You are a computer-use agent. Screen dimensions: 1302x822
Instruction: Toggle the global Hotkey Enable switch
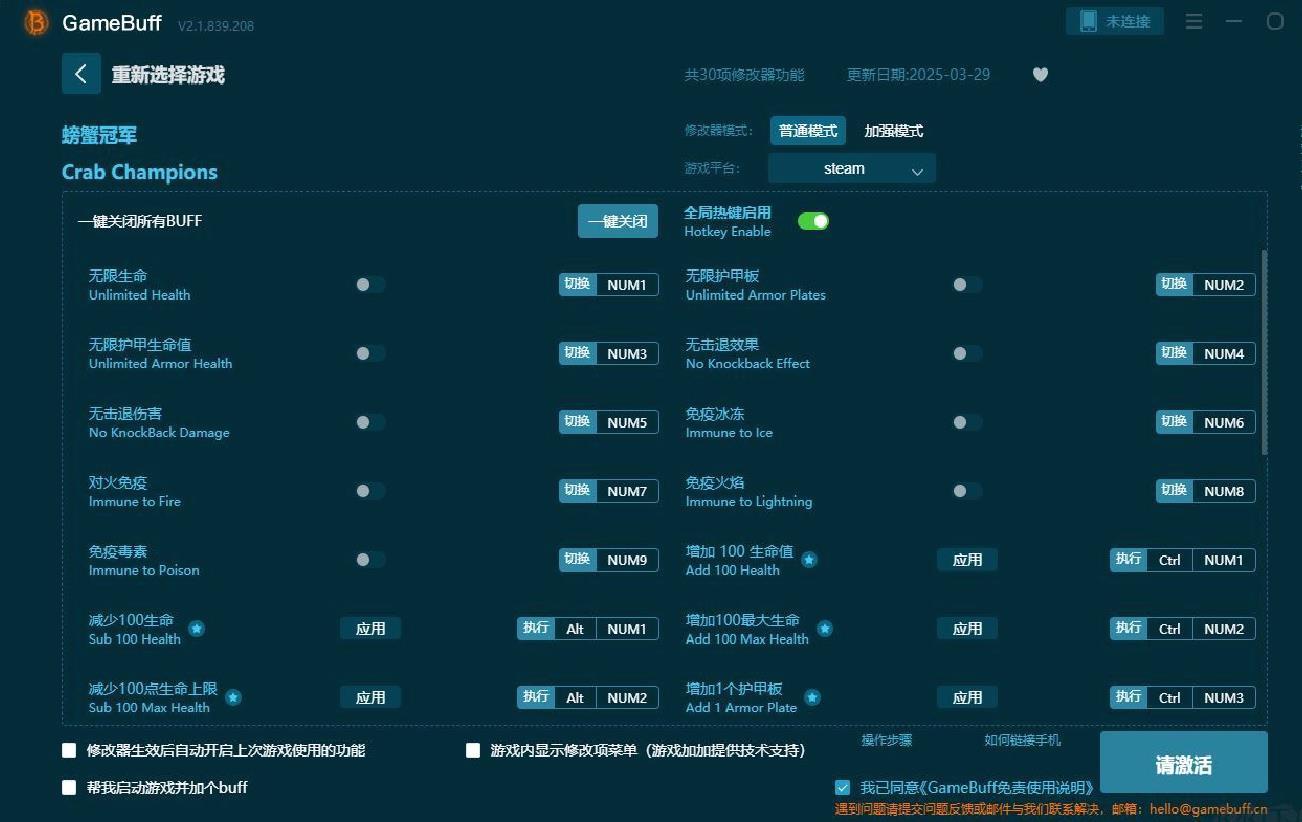[813, 221]
